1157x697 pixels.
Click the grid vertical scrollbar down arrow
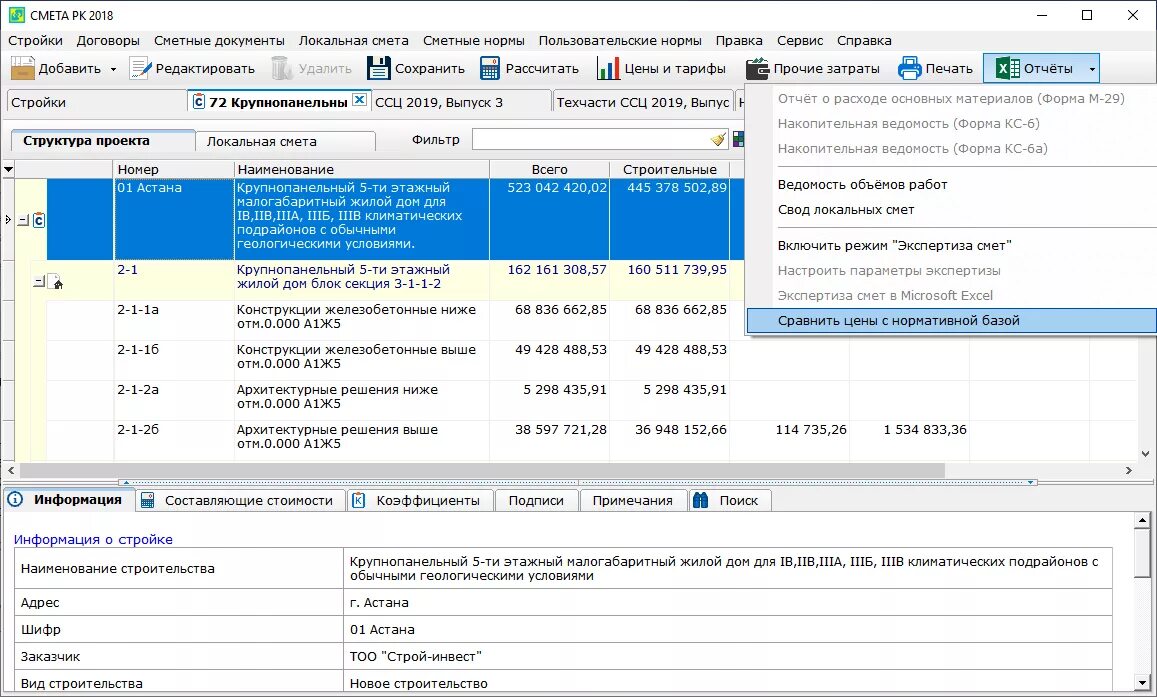pos(1146,454)
